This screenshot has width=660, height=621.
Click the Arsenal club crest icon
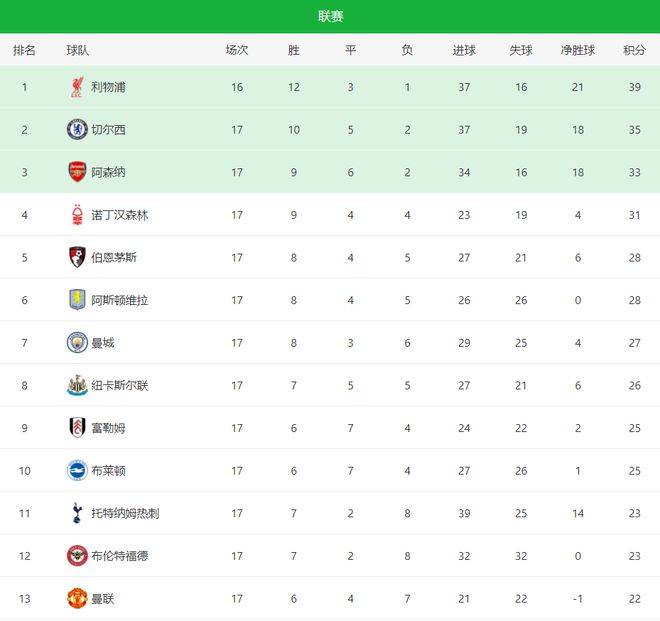click(77, 172)
